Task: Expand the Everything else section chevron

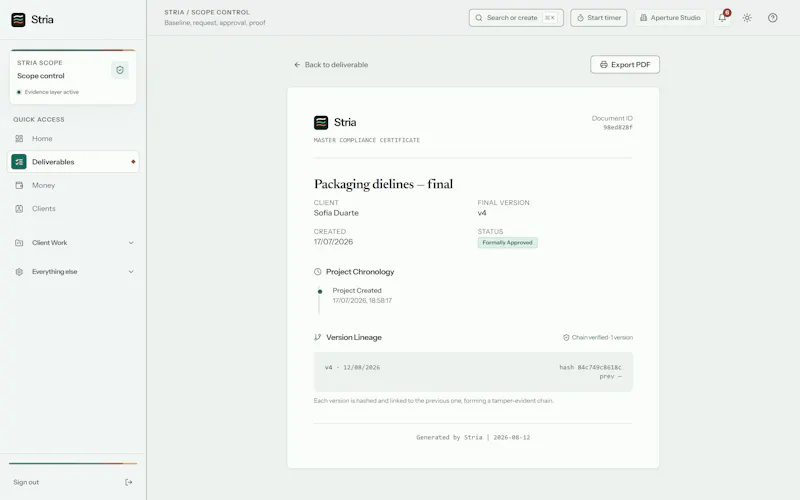Action: [x=131, y=272]
